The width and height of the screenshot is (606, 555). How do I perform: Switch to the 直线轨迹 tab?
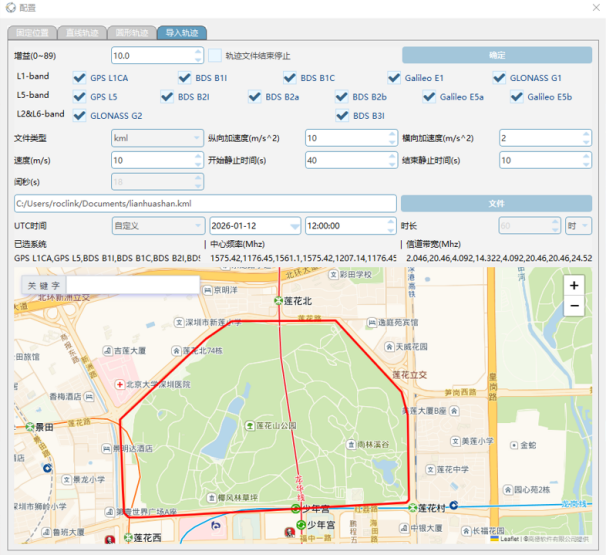click(82, 33)
